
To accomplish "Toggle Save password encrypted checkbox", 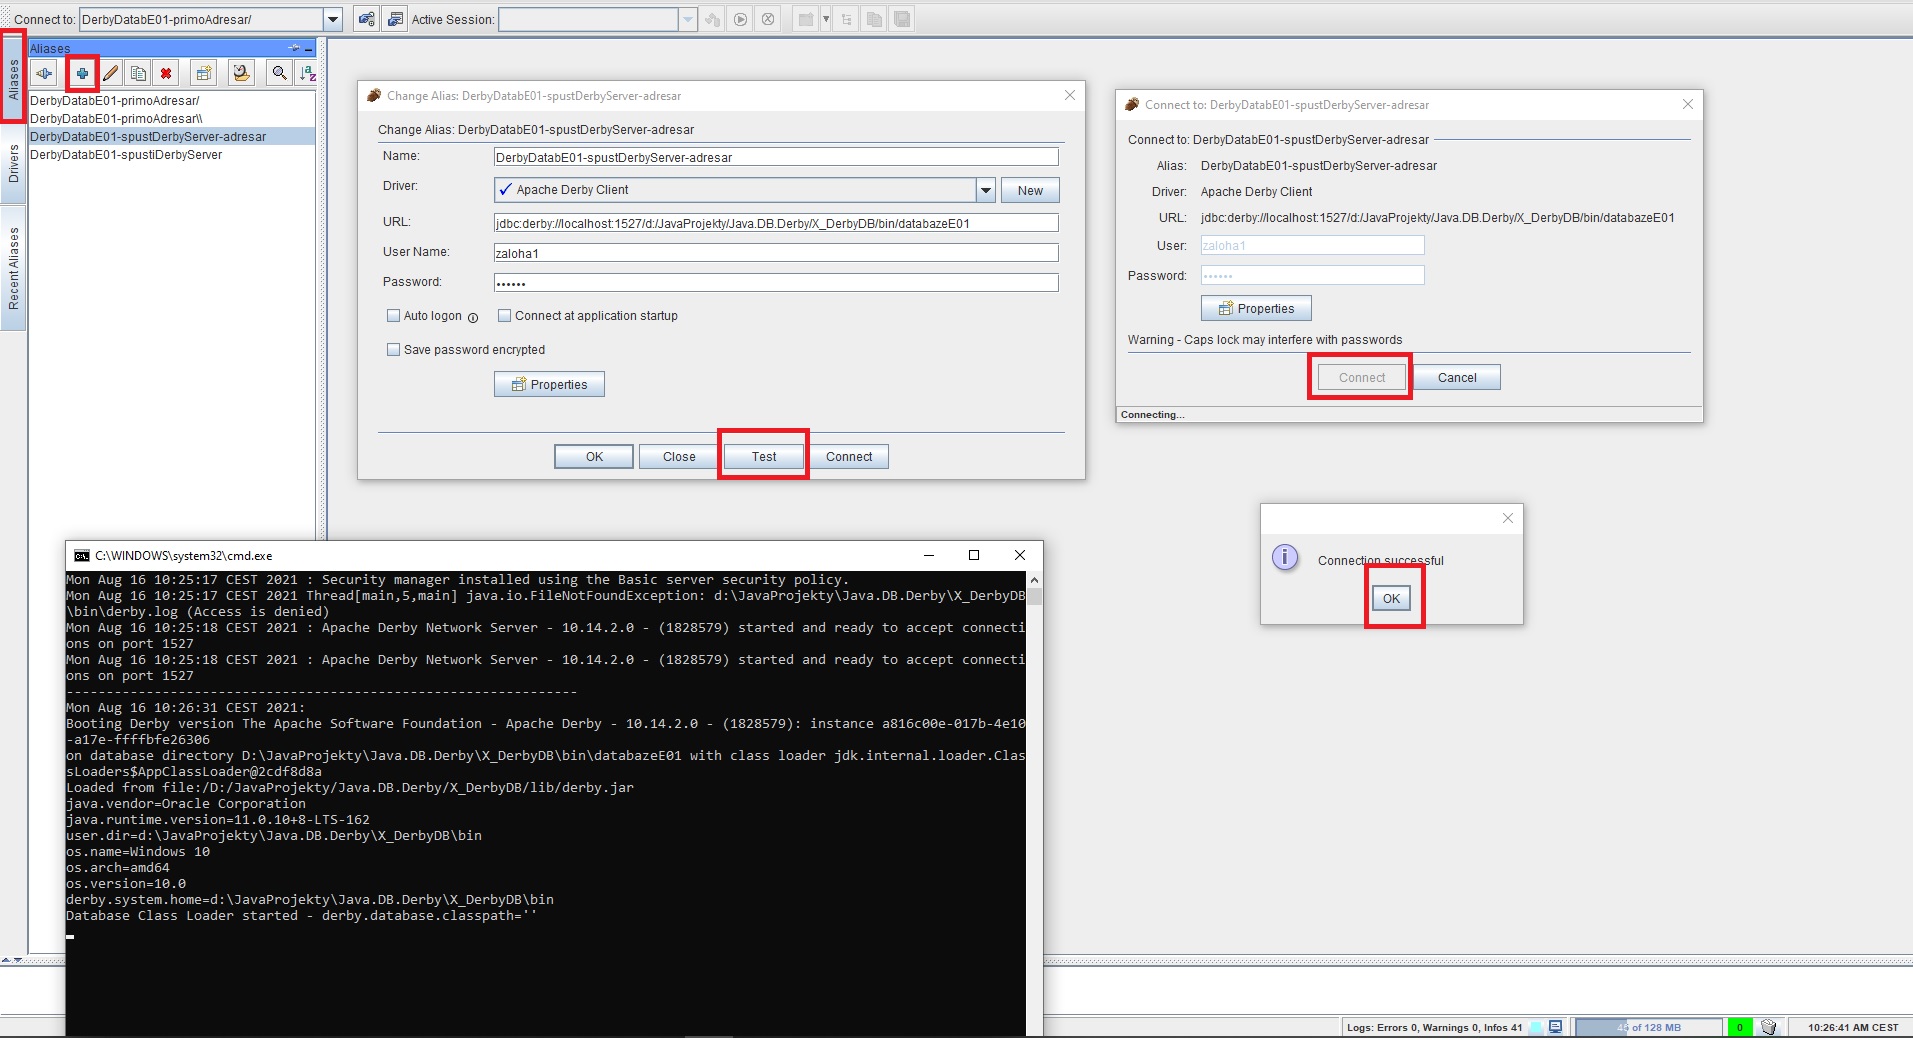I will [x=393, y=350].
